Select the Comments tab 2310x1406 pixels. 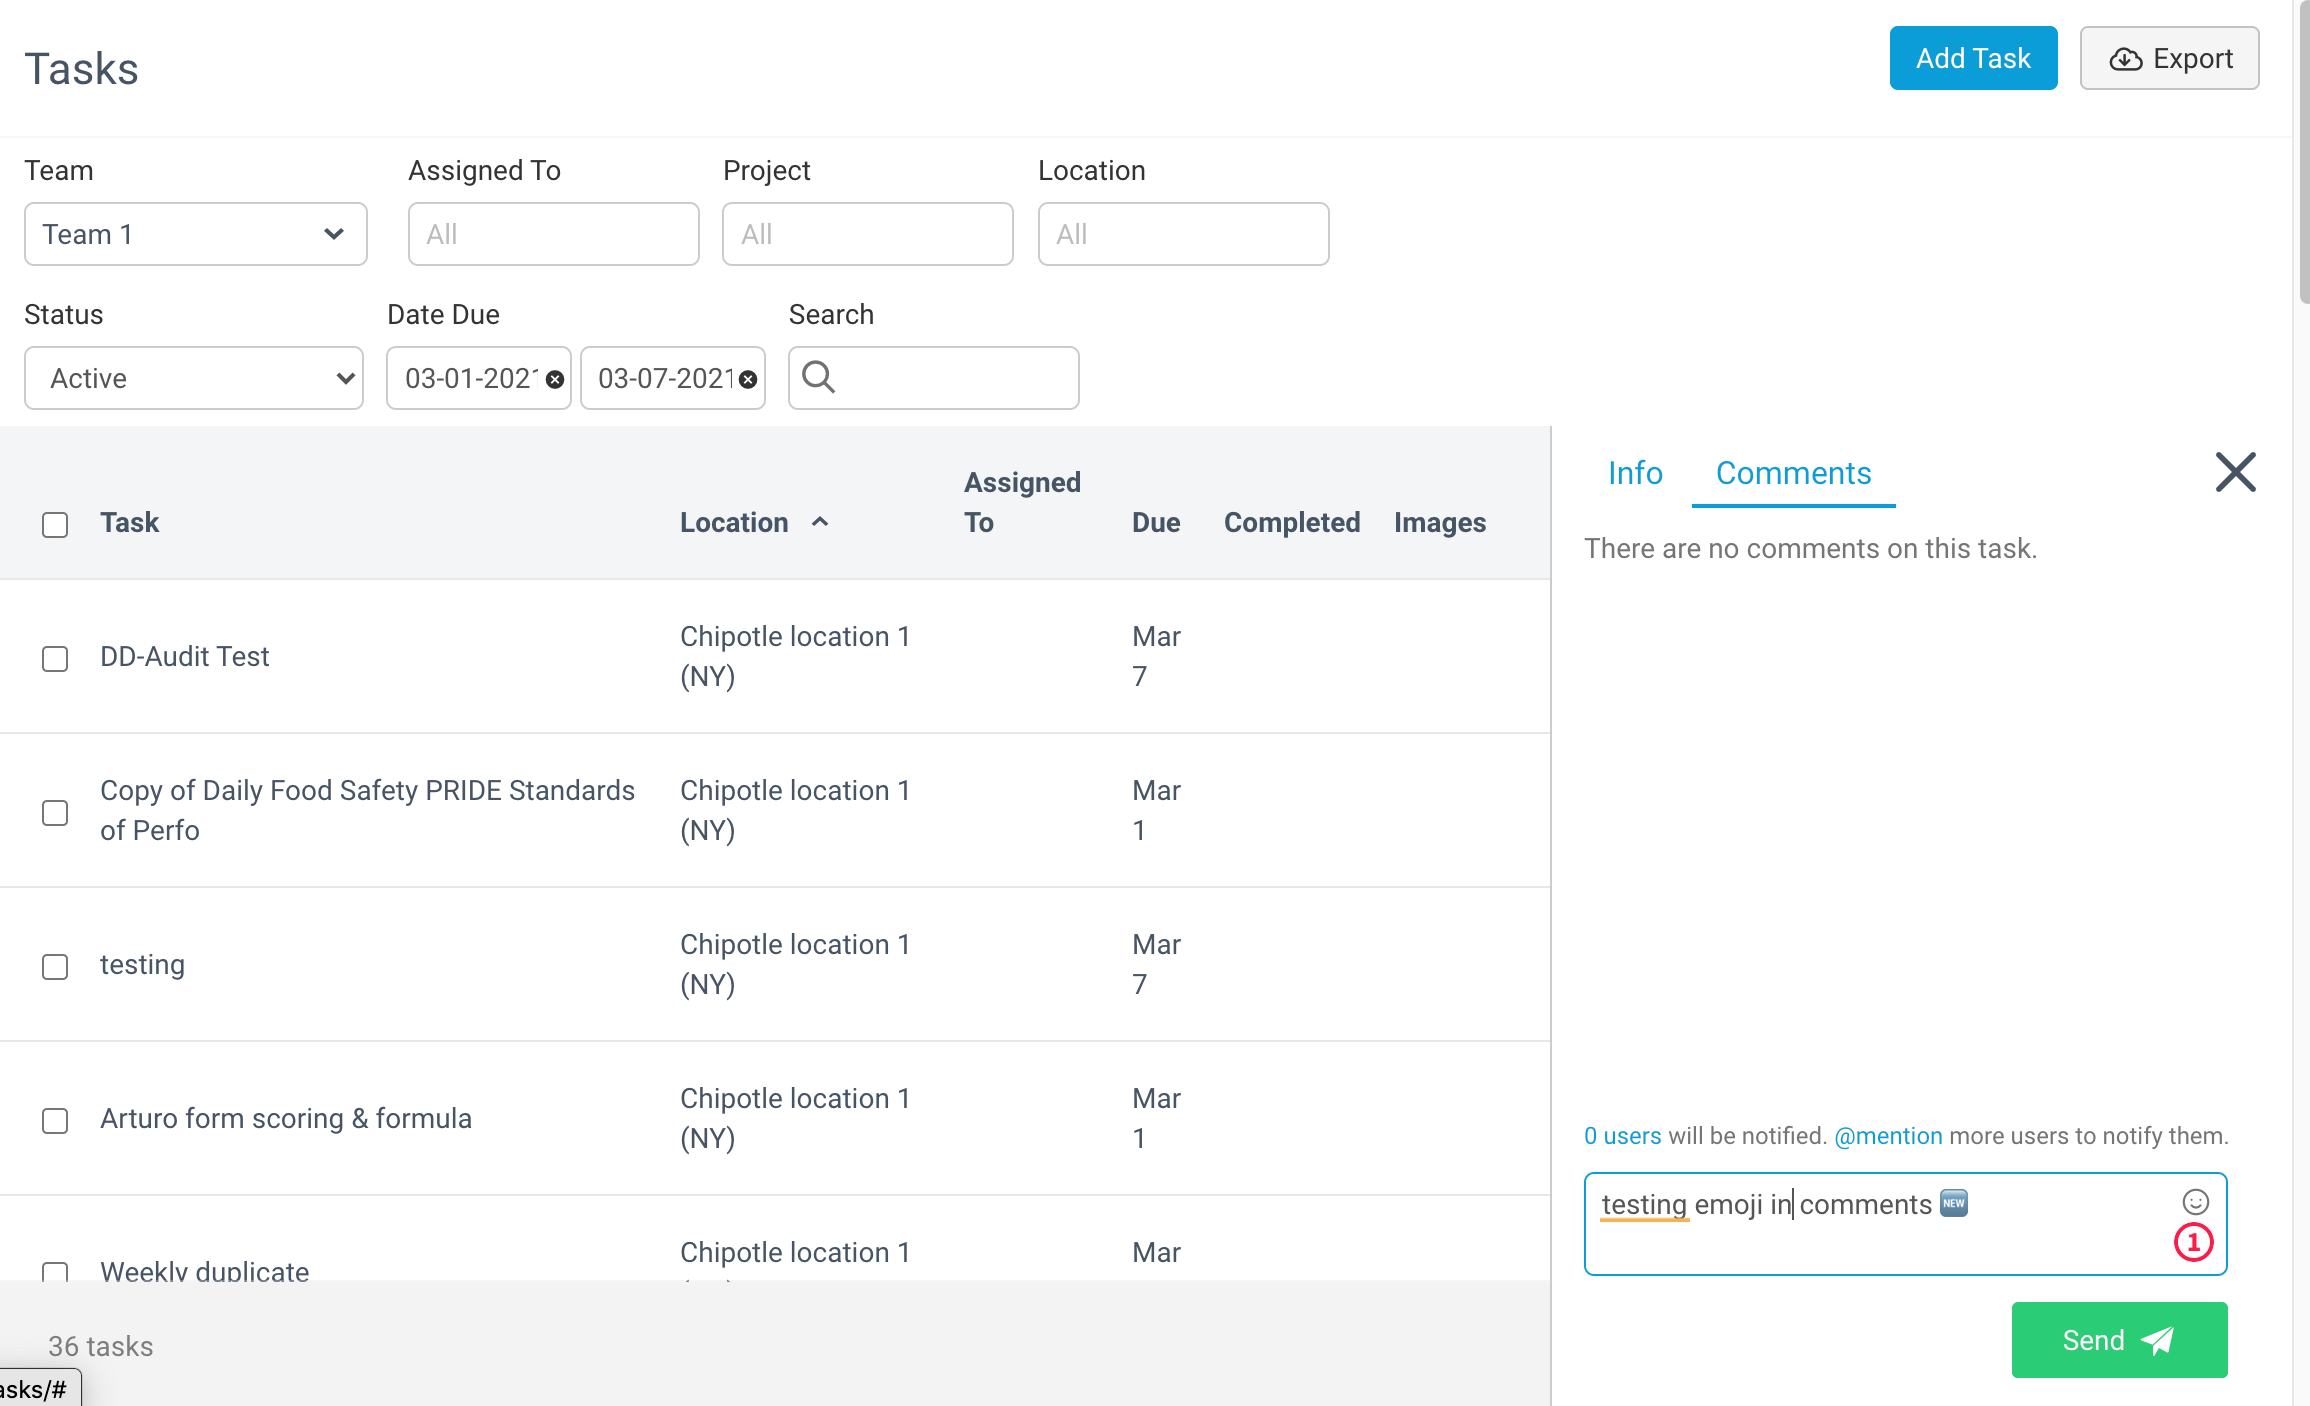click(1793, 472)
